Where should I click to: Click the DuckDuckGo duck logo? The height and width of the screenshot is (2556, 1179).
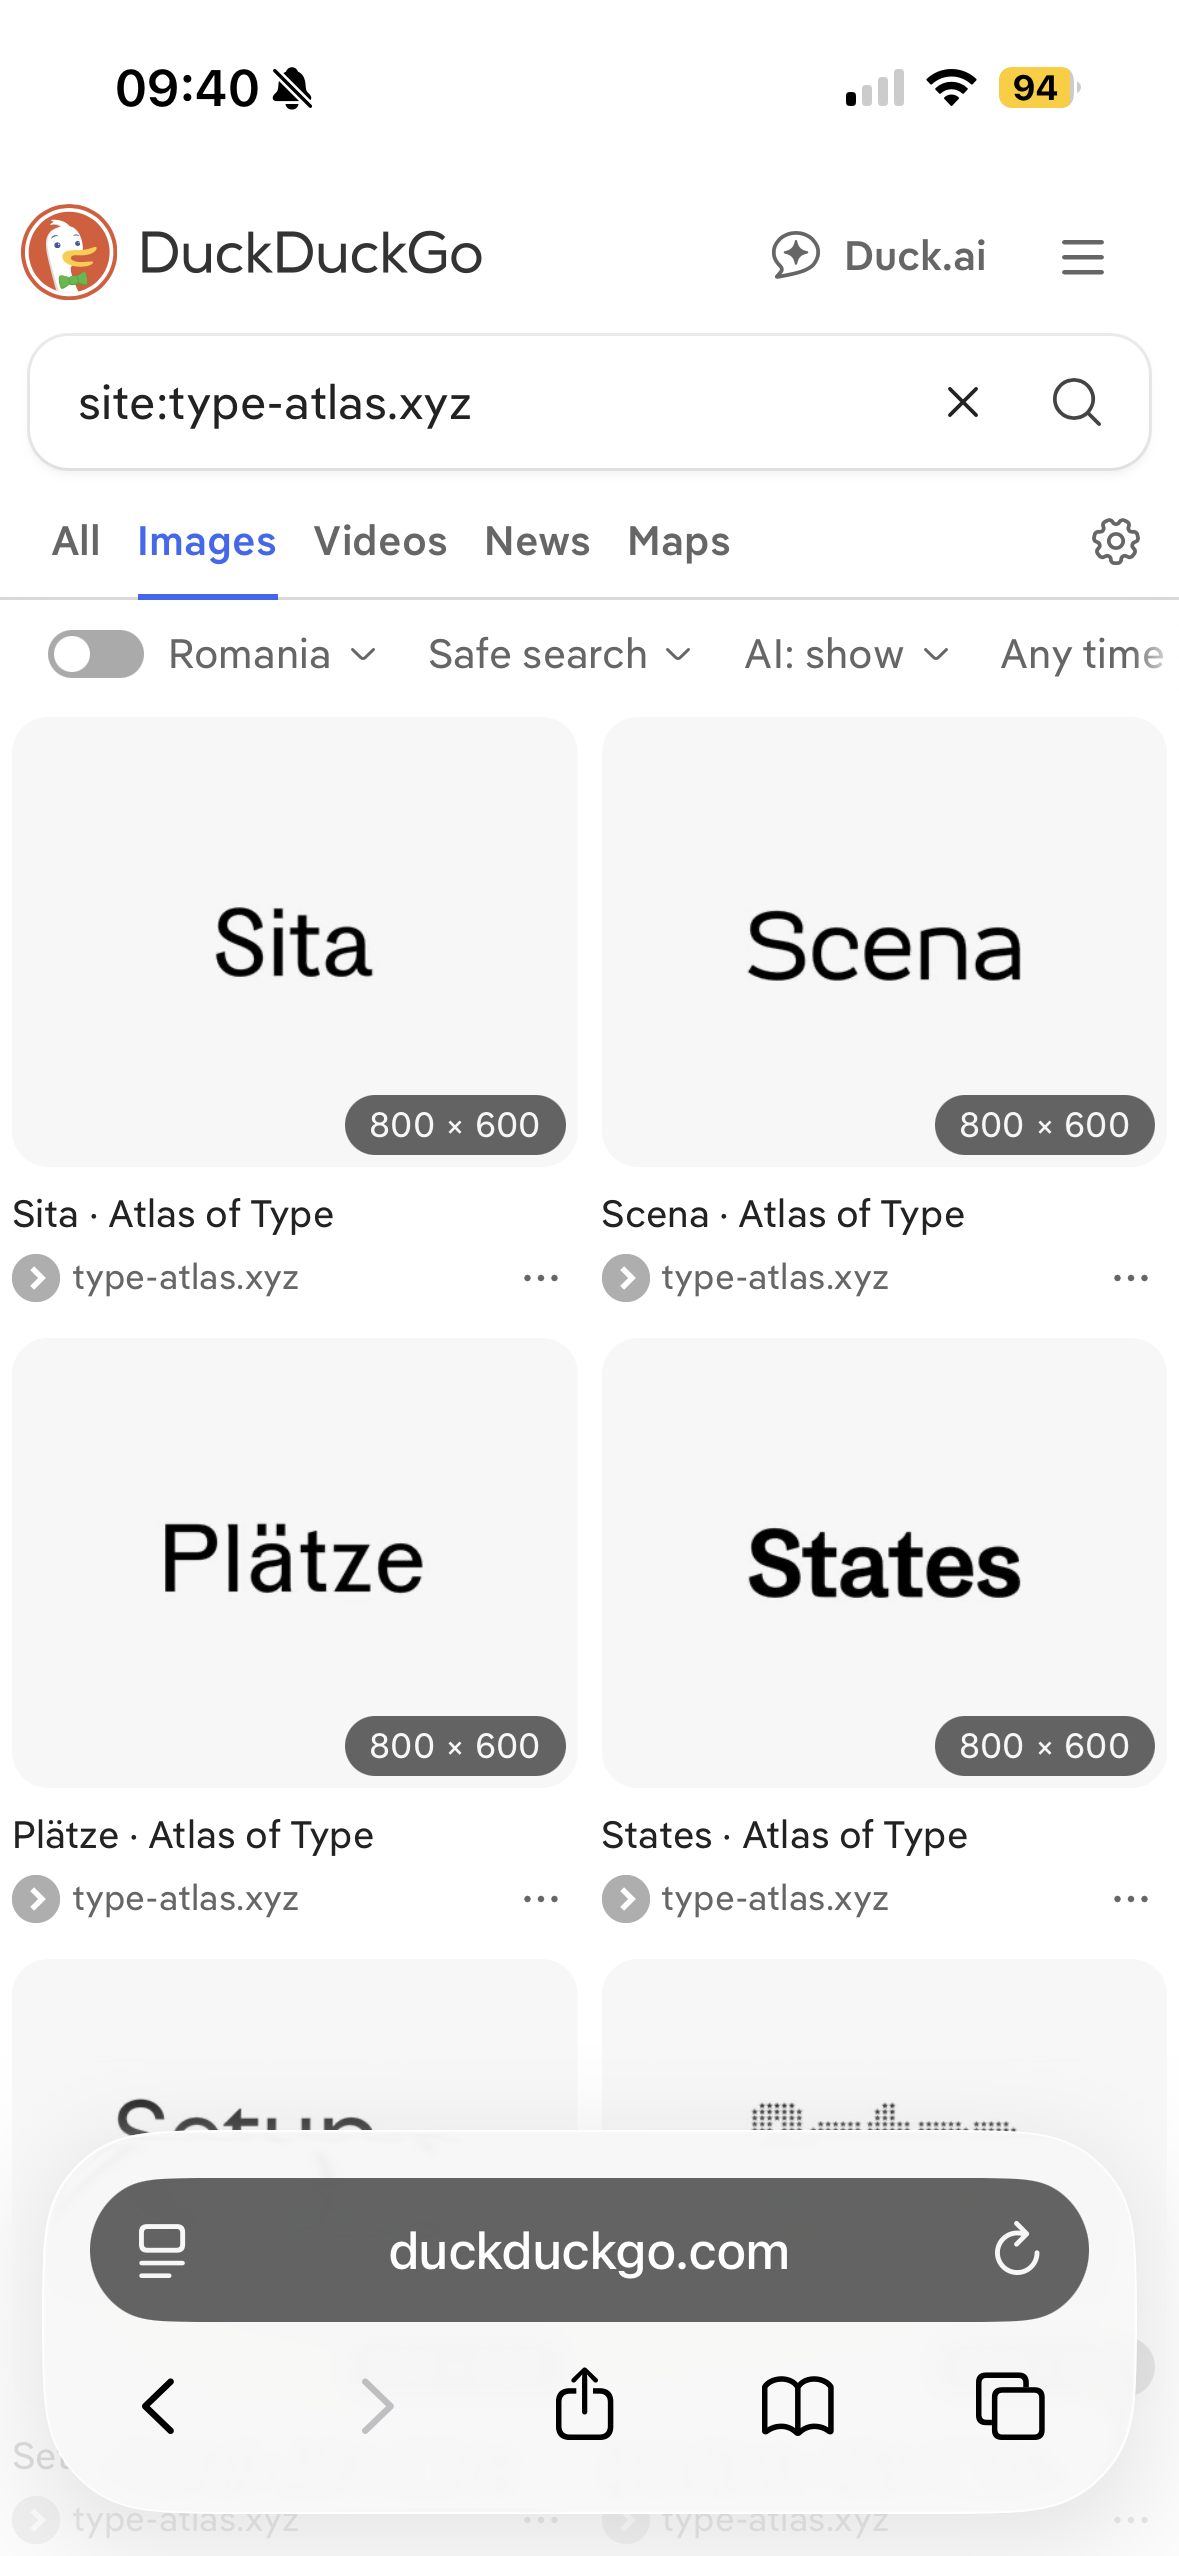click(x=69, y=253)
